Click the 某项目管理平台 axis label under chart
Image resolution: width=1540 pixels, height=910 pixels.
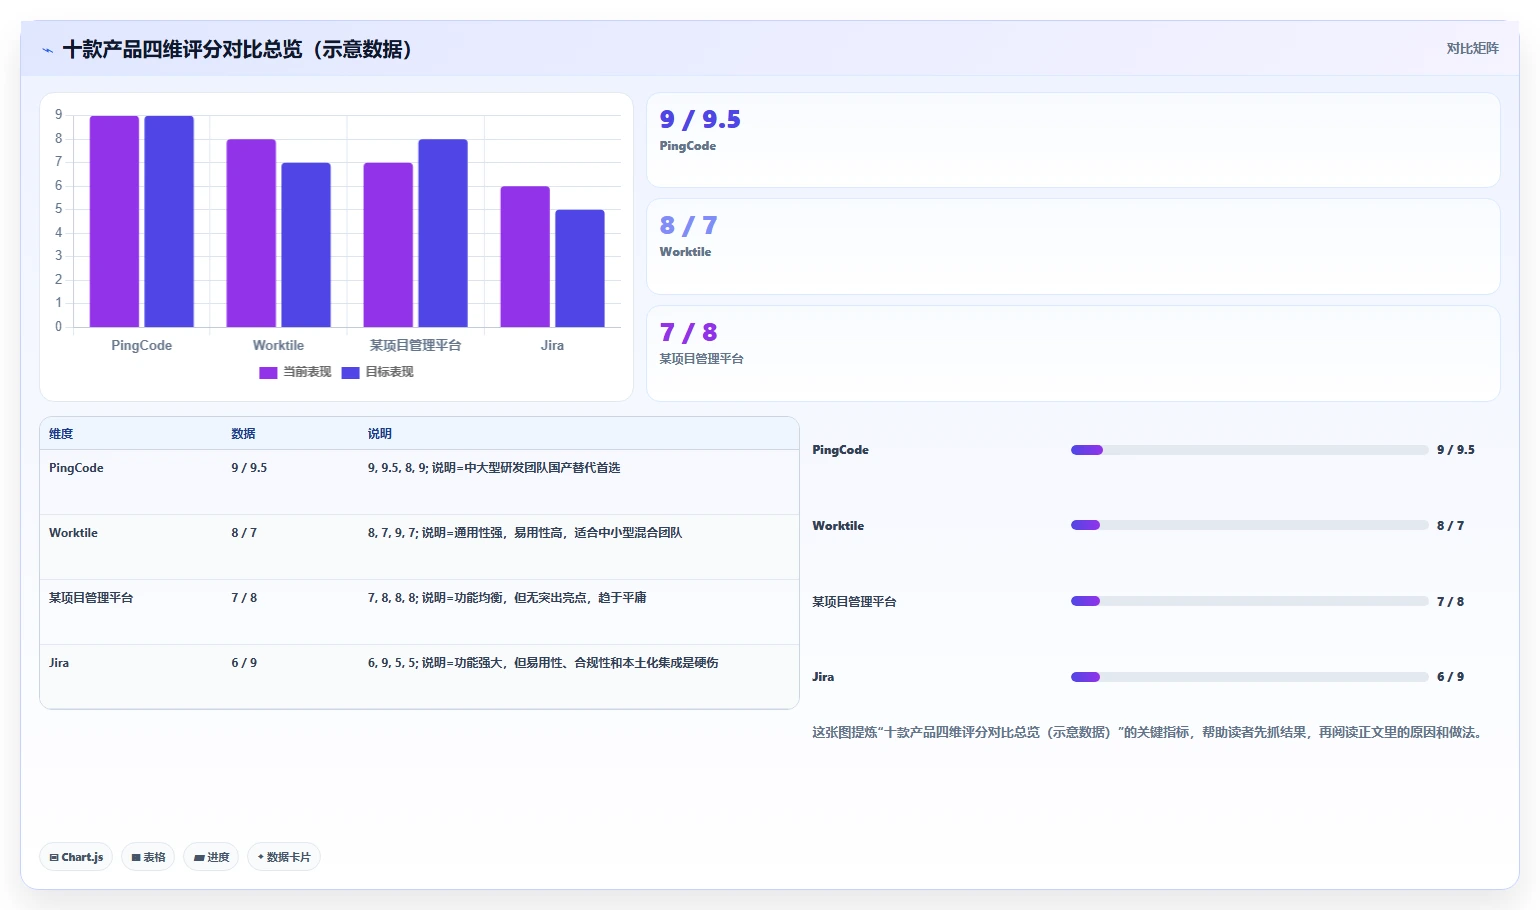pos(415,345)
